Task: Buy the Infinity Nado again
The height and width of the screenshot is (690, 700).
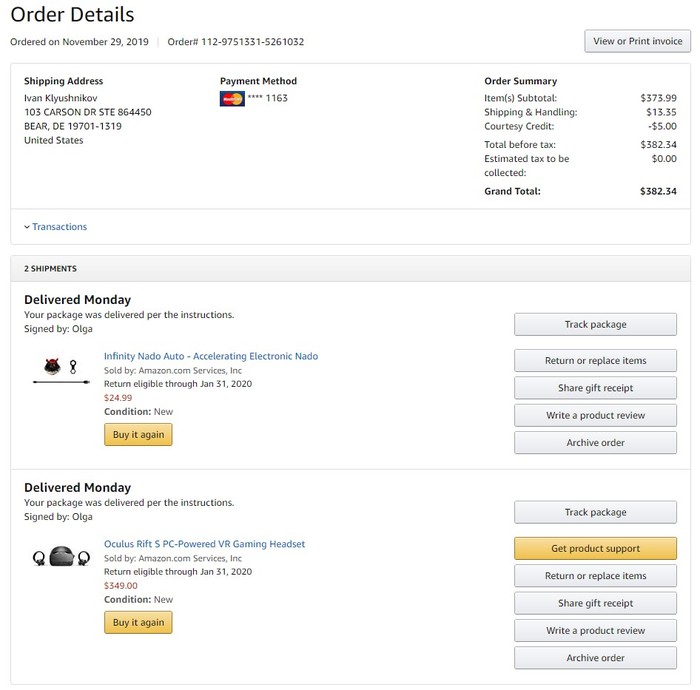Action: (x=138, y=434)
